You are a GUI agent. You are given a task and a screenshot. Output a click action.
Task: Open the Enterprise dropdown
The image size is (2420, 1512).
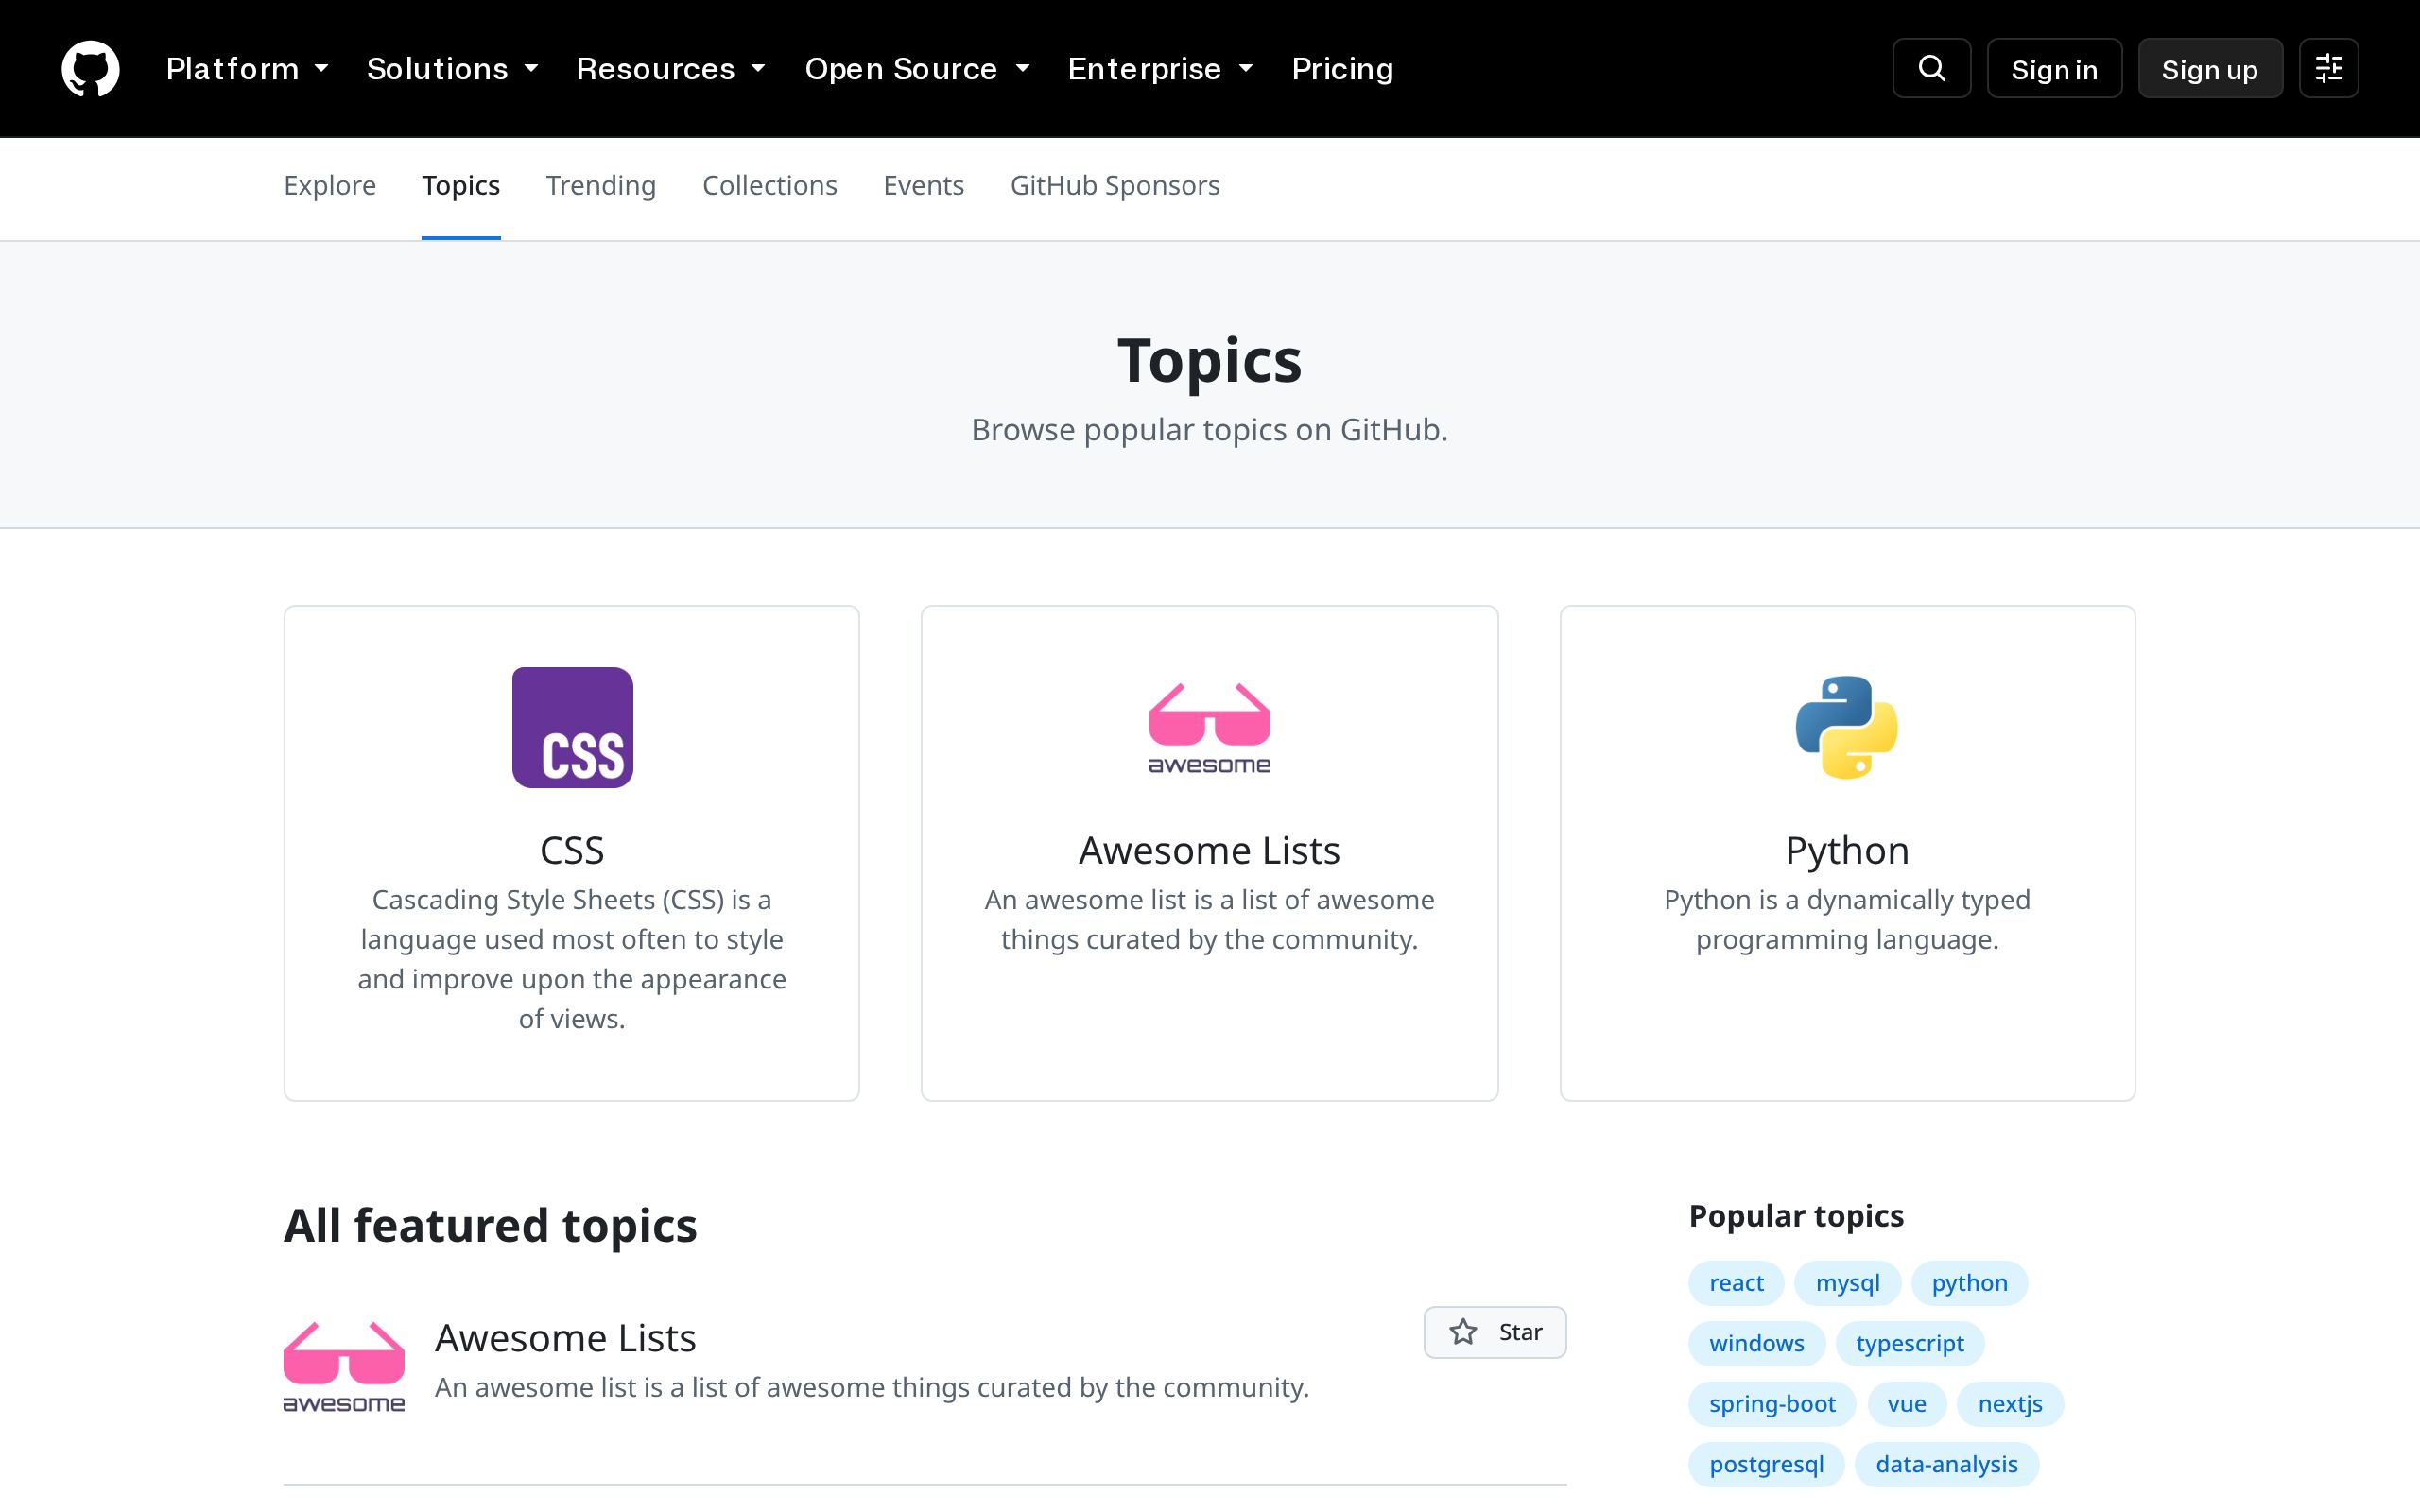[1160, 68]
